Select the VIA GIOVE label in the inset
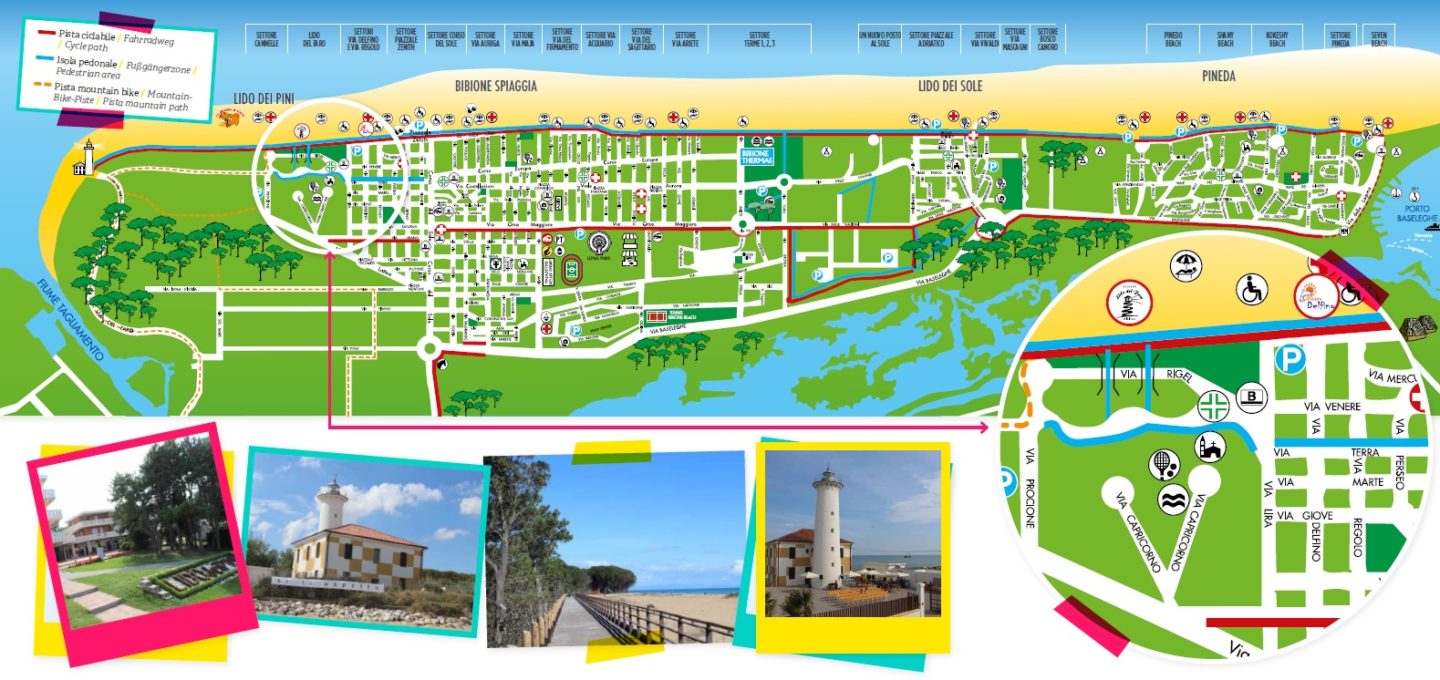The height and width of the screenshot is (680, 1440). tap(1307, 516)
